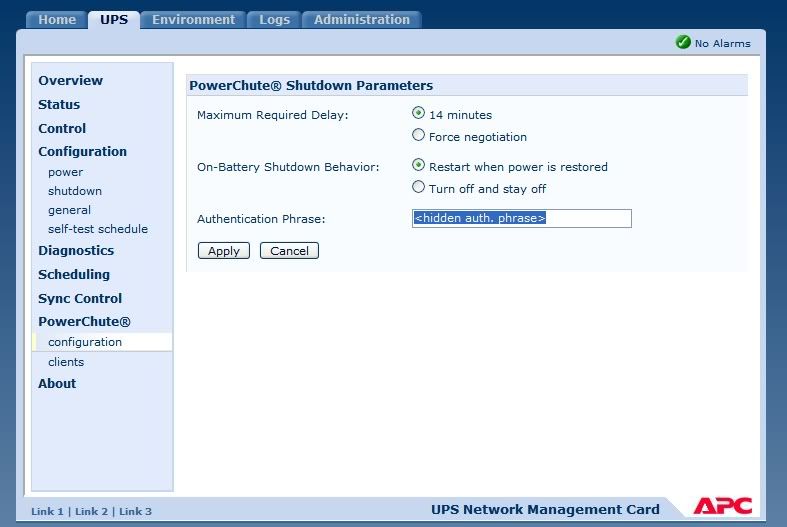The width and height of the screenshot is (787, 527).
Task: Open the PowerChute sidebar heading
Action: point(84,322)
